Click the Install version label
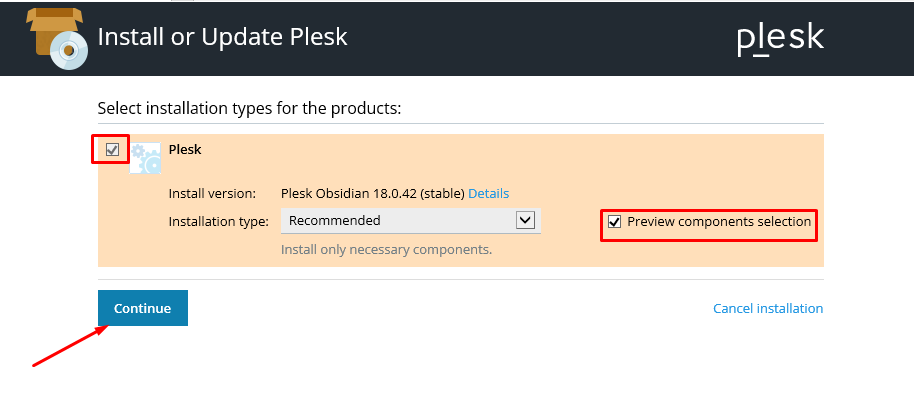 click(x=212, y=193)
